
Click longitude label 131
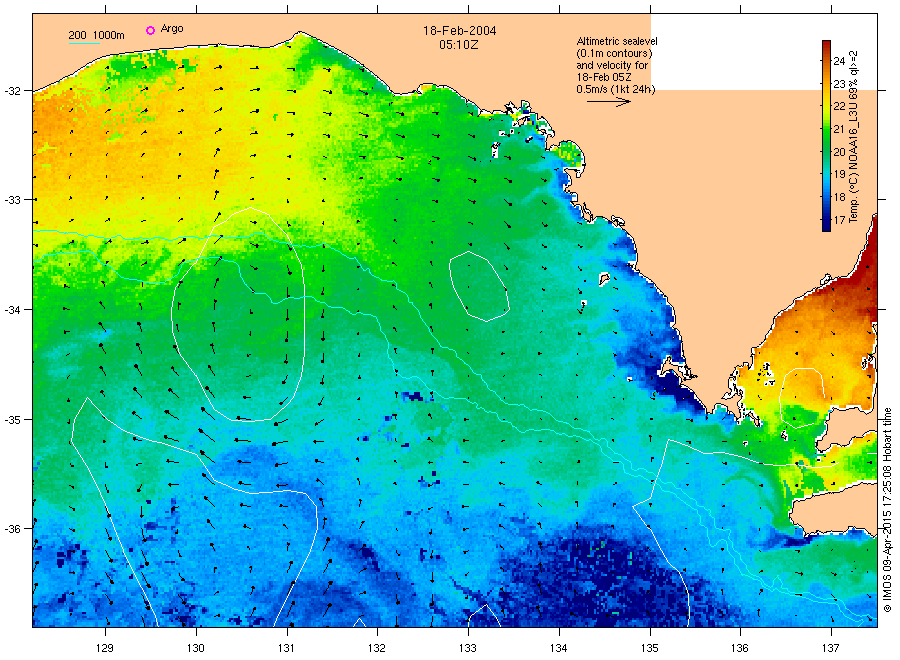click(x=286, y=648)
